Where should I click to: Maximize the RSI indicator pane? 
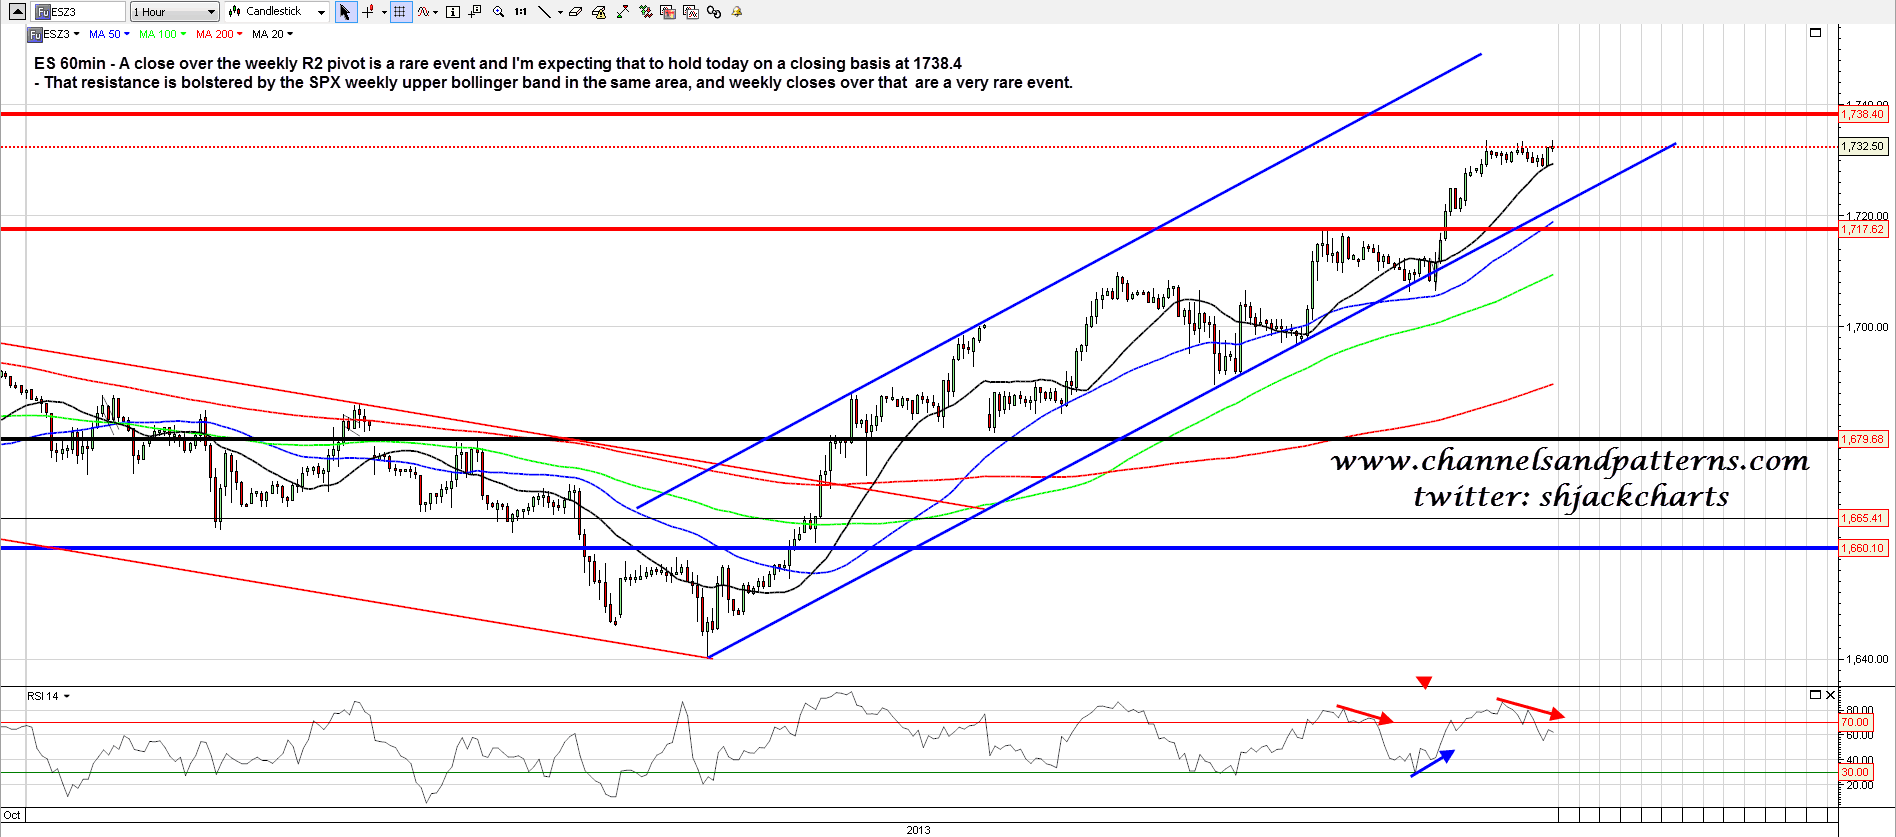click(1816, 695)
